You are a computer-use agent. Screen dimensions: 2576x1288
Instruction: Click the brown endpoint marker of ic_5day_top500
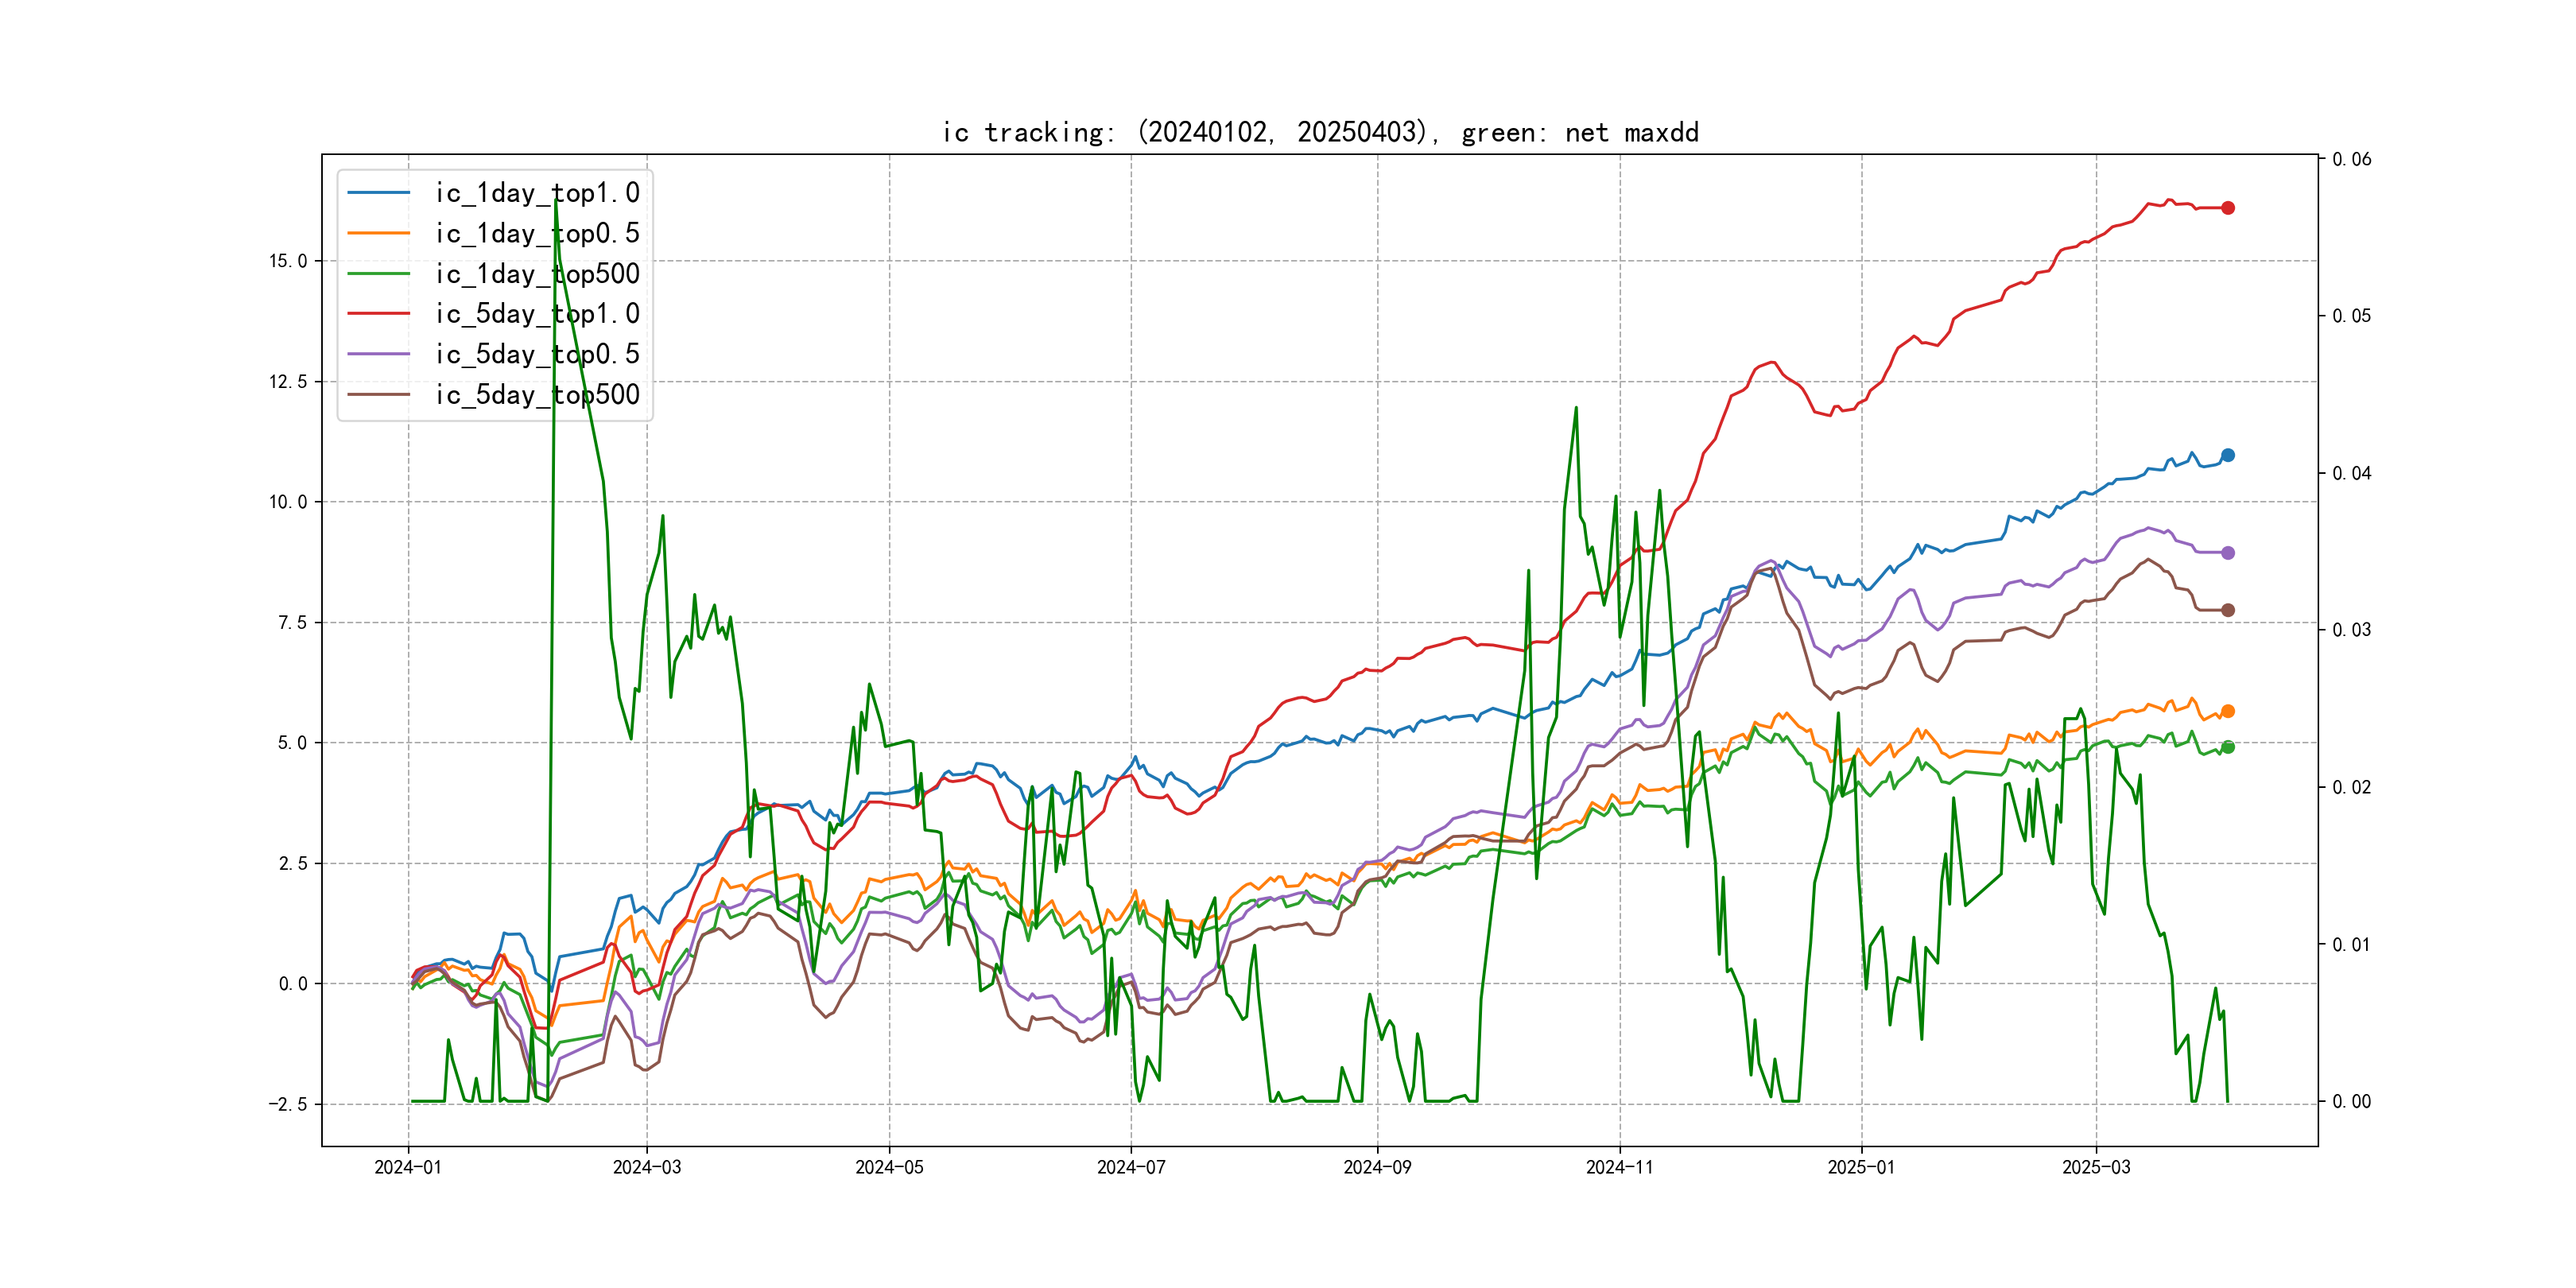coord(2227,610)
